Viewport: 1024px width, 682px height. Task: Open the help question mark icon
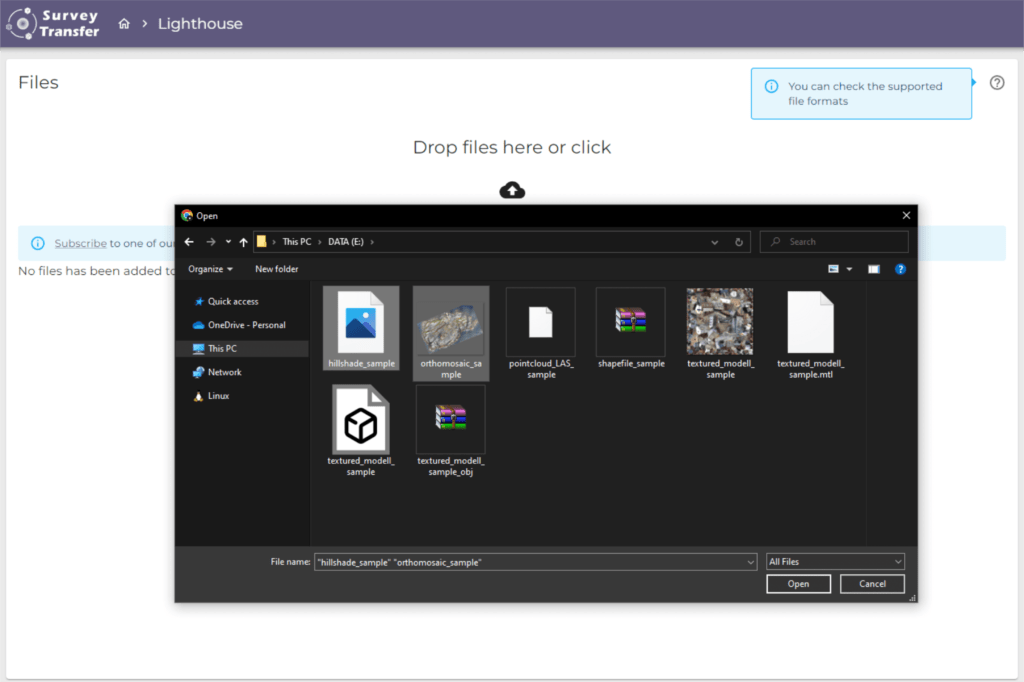[x=997, y=84]
